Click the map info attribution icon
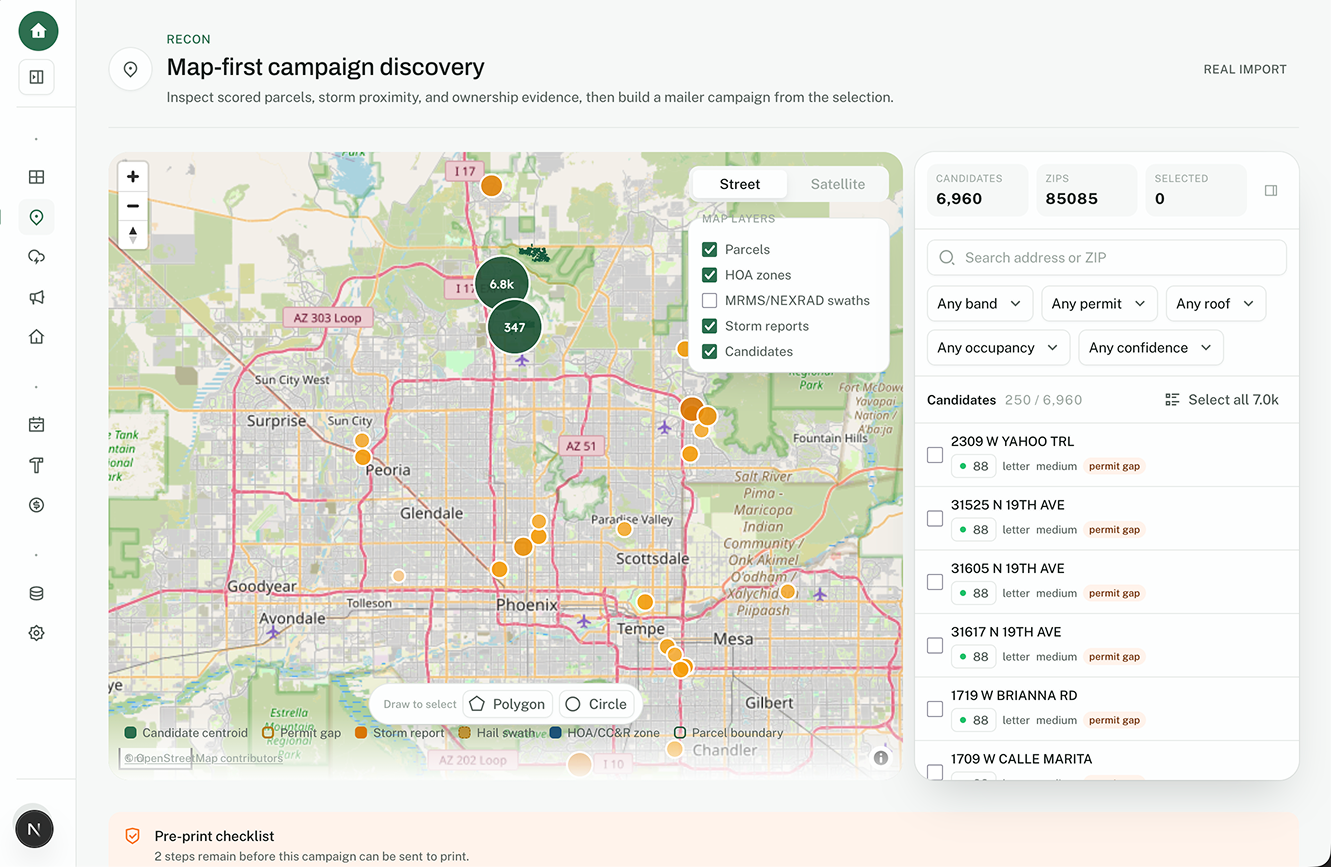The height and width of the screenshot is (867, 1331). pyautogui.click(x=881, y=757)
